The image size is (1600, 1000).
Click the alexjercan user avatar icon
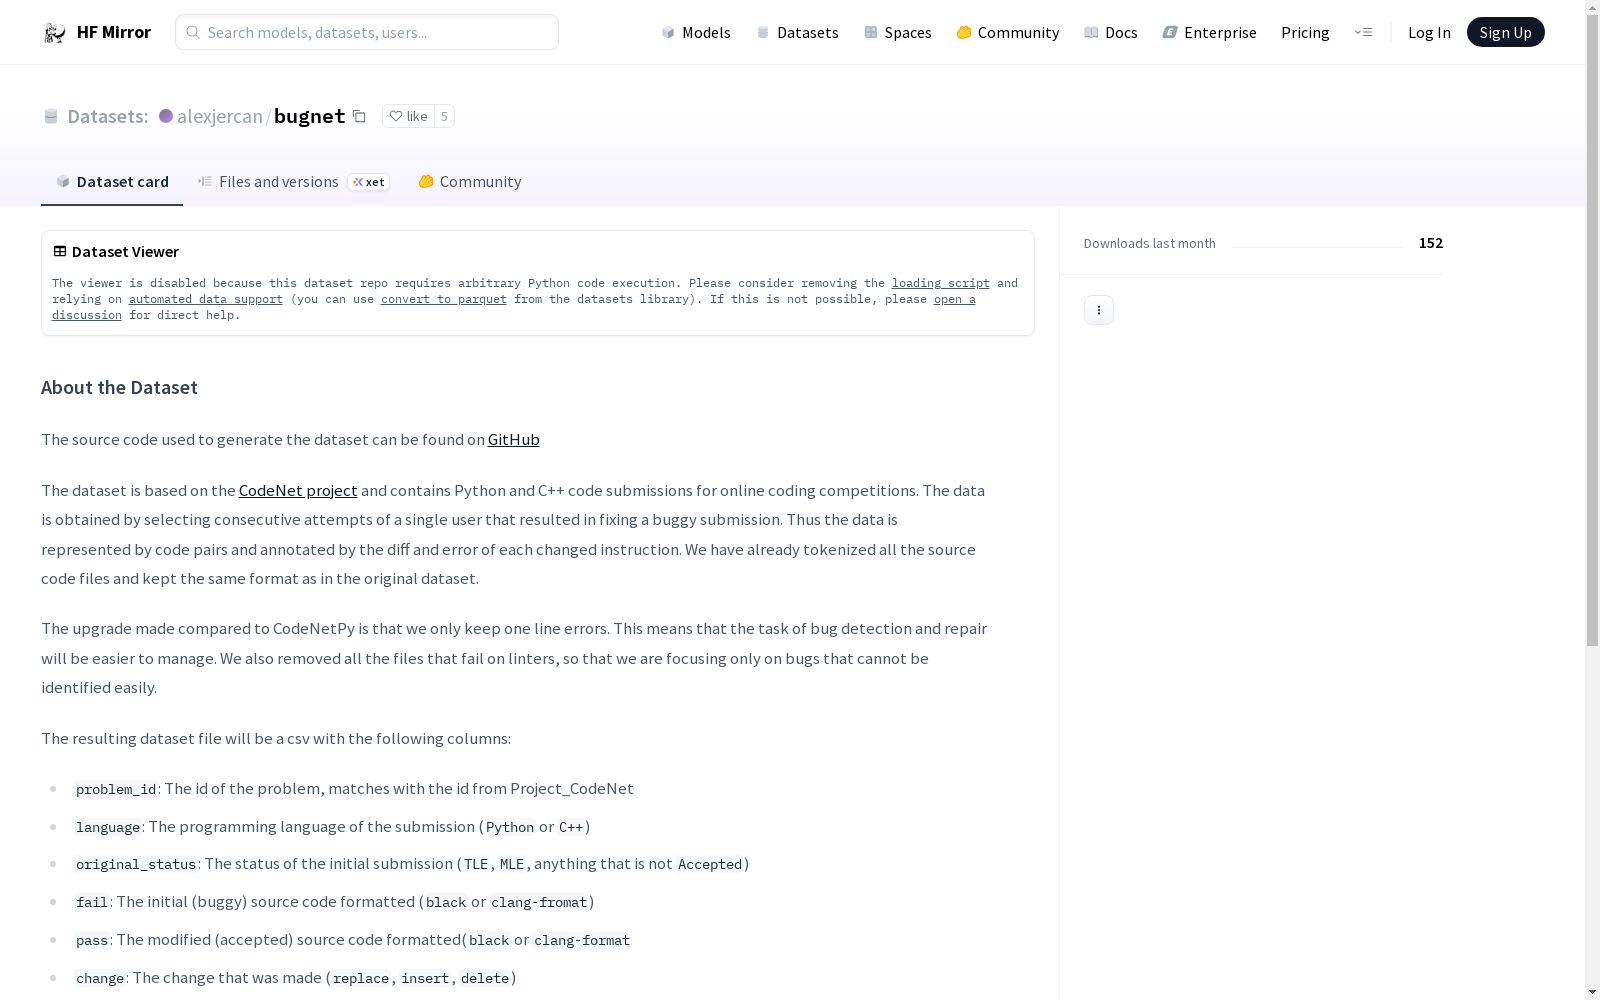(x=166, y=116)
